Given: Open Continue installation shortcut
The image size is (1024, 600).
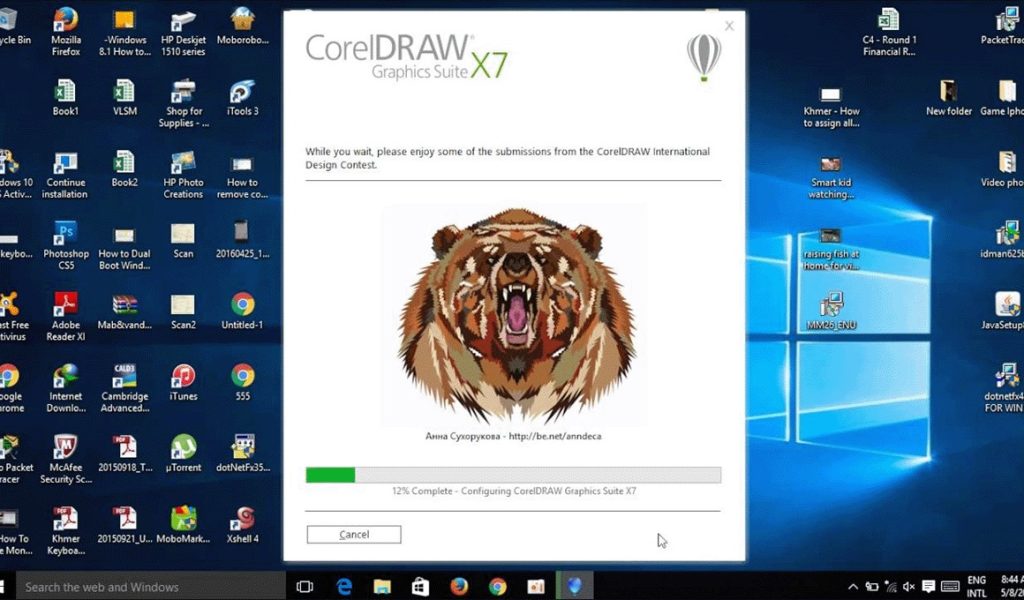Looking at the screenshot, I should (65, 175).
